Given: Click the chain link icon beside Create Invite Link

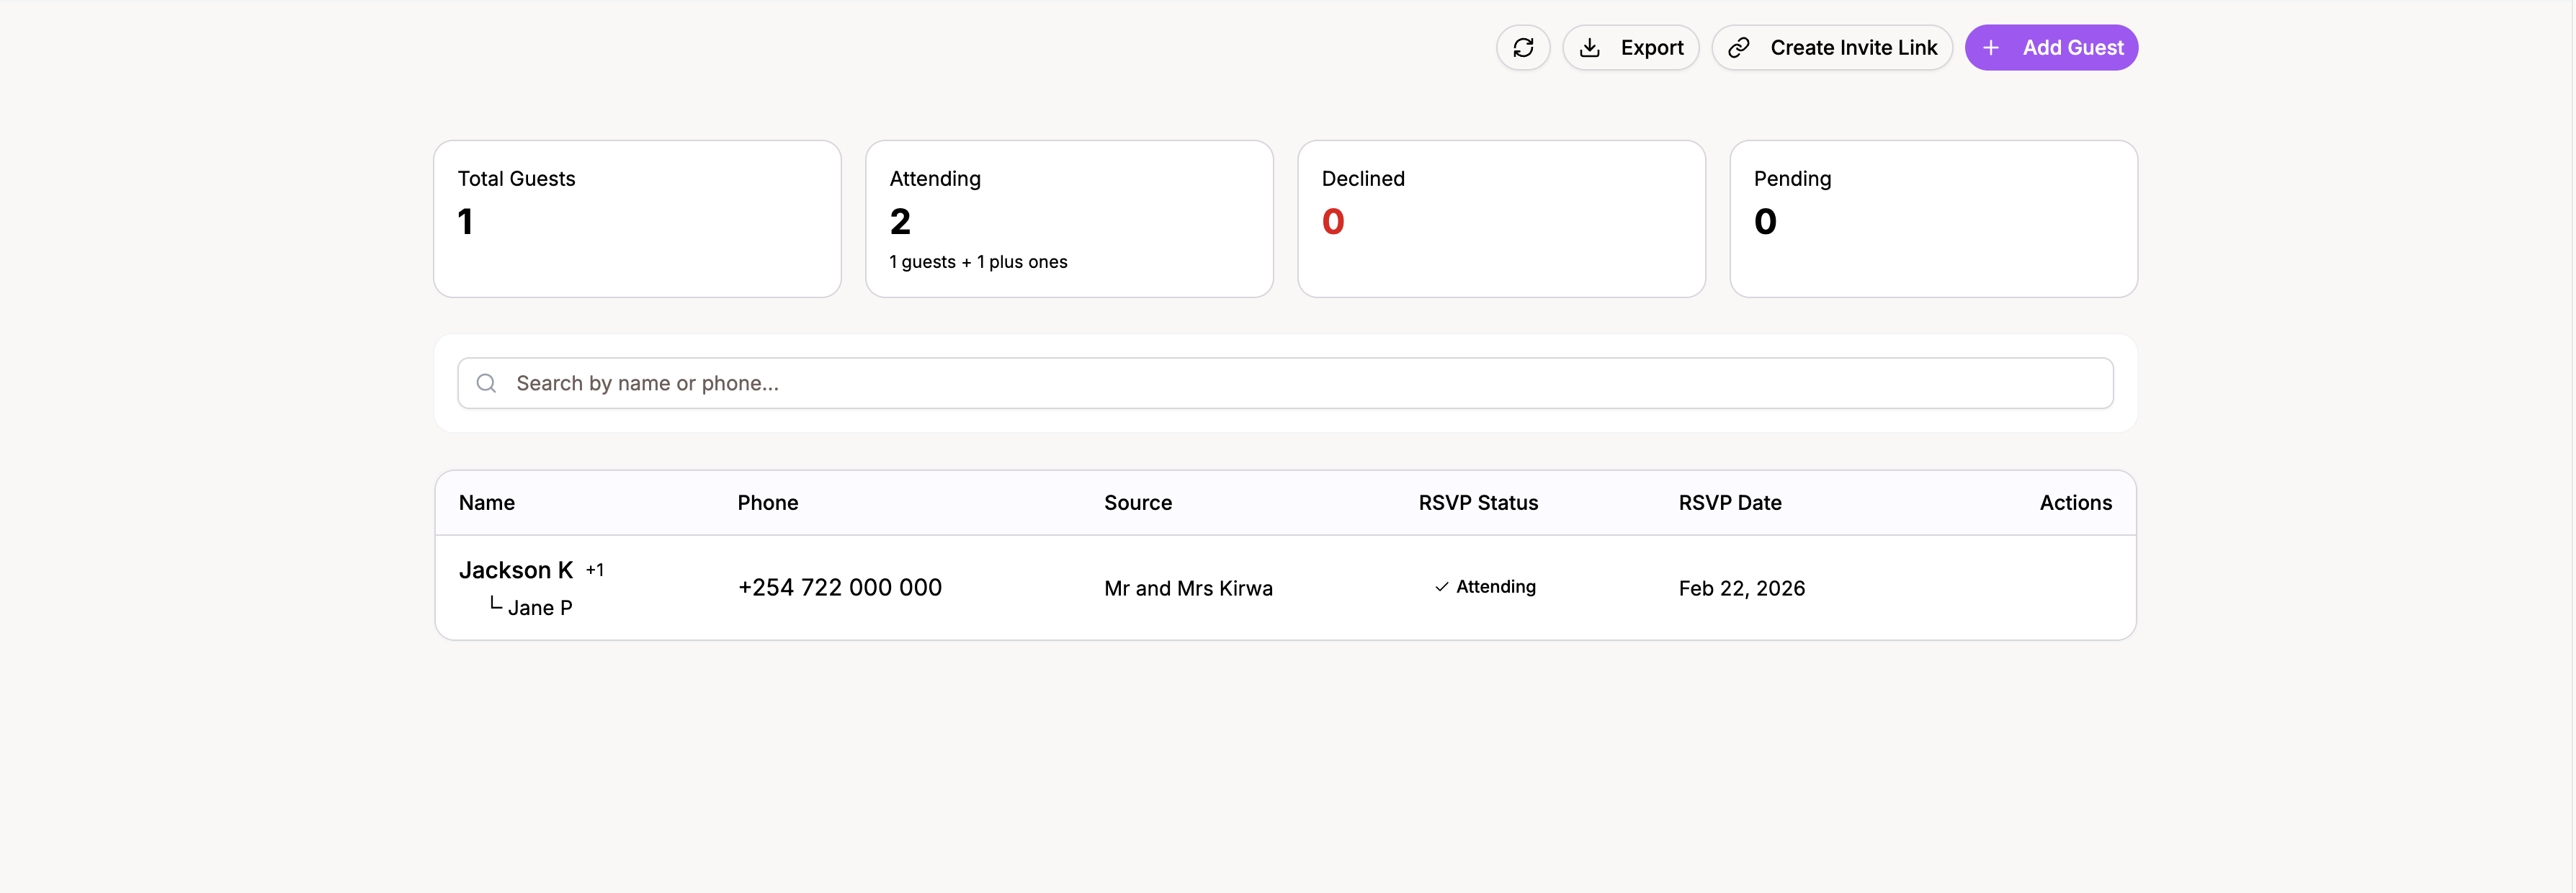Looking at the screenshot, I should click(1738, 47).
